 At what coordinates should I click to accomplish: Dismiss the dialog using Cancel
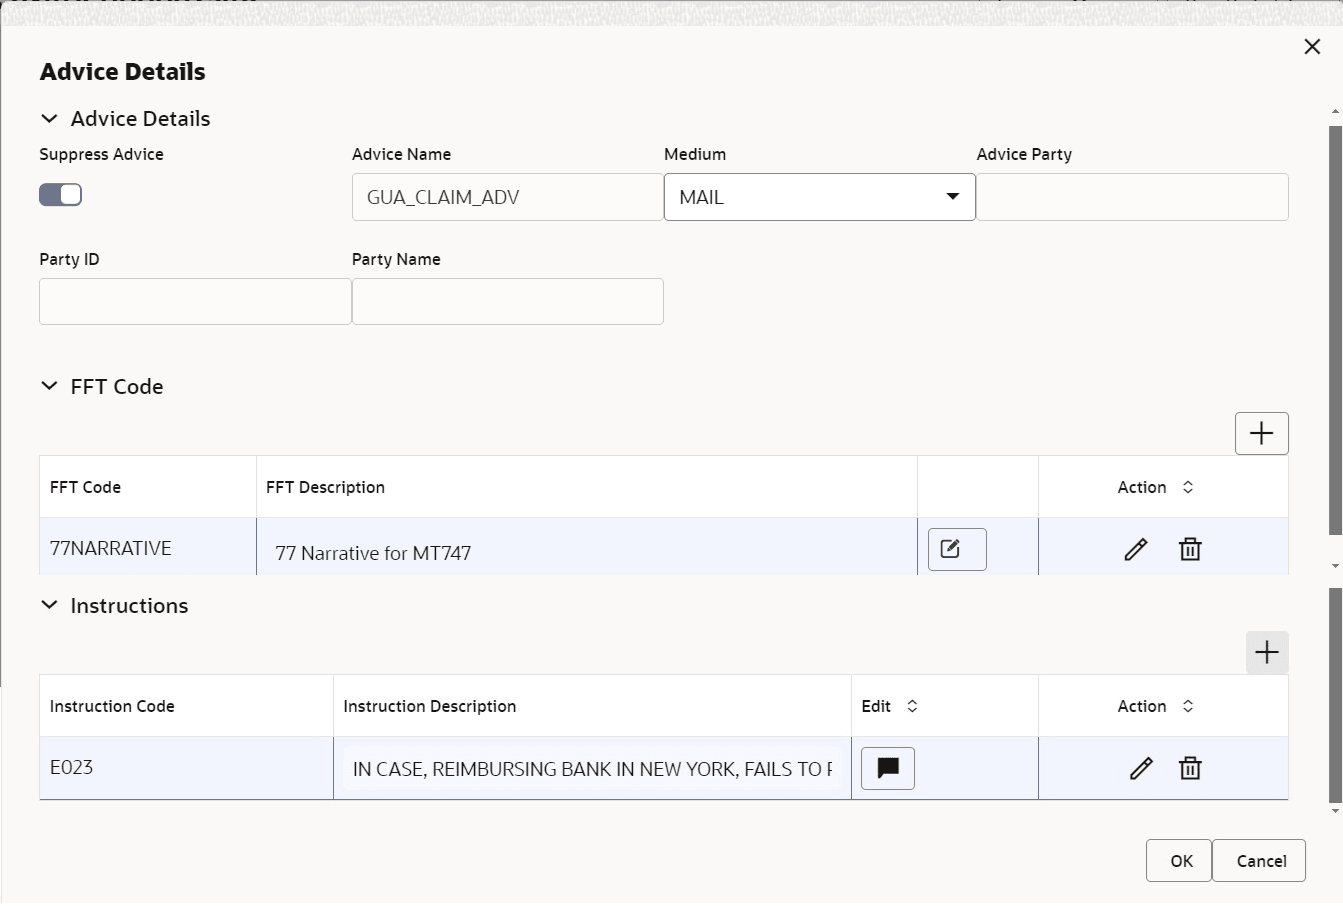click(1258, 860)
